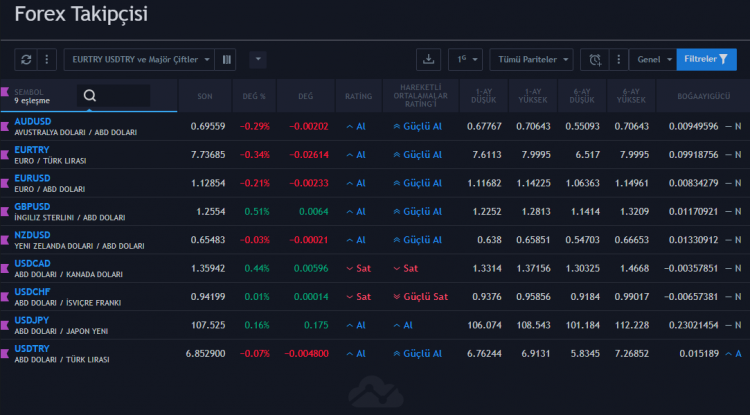
Task: Sort by the RATING column header
Action: click(359, 96)
